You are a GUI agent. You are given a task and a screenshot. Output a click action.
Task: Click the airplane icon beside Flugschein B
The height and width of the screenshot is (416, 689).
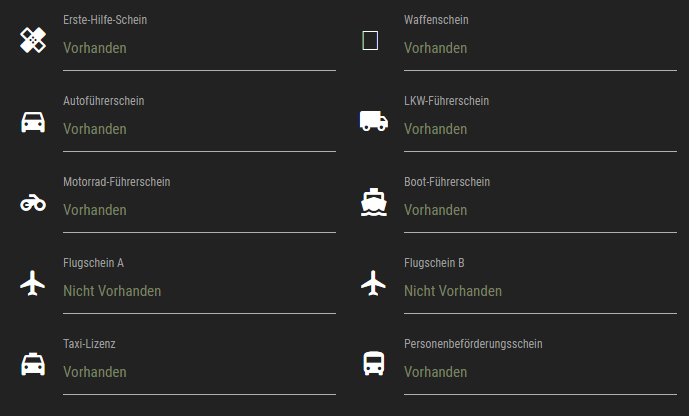pyautogui.click(x=373, y=283)
